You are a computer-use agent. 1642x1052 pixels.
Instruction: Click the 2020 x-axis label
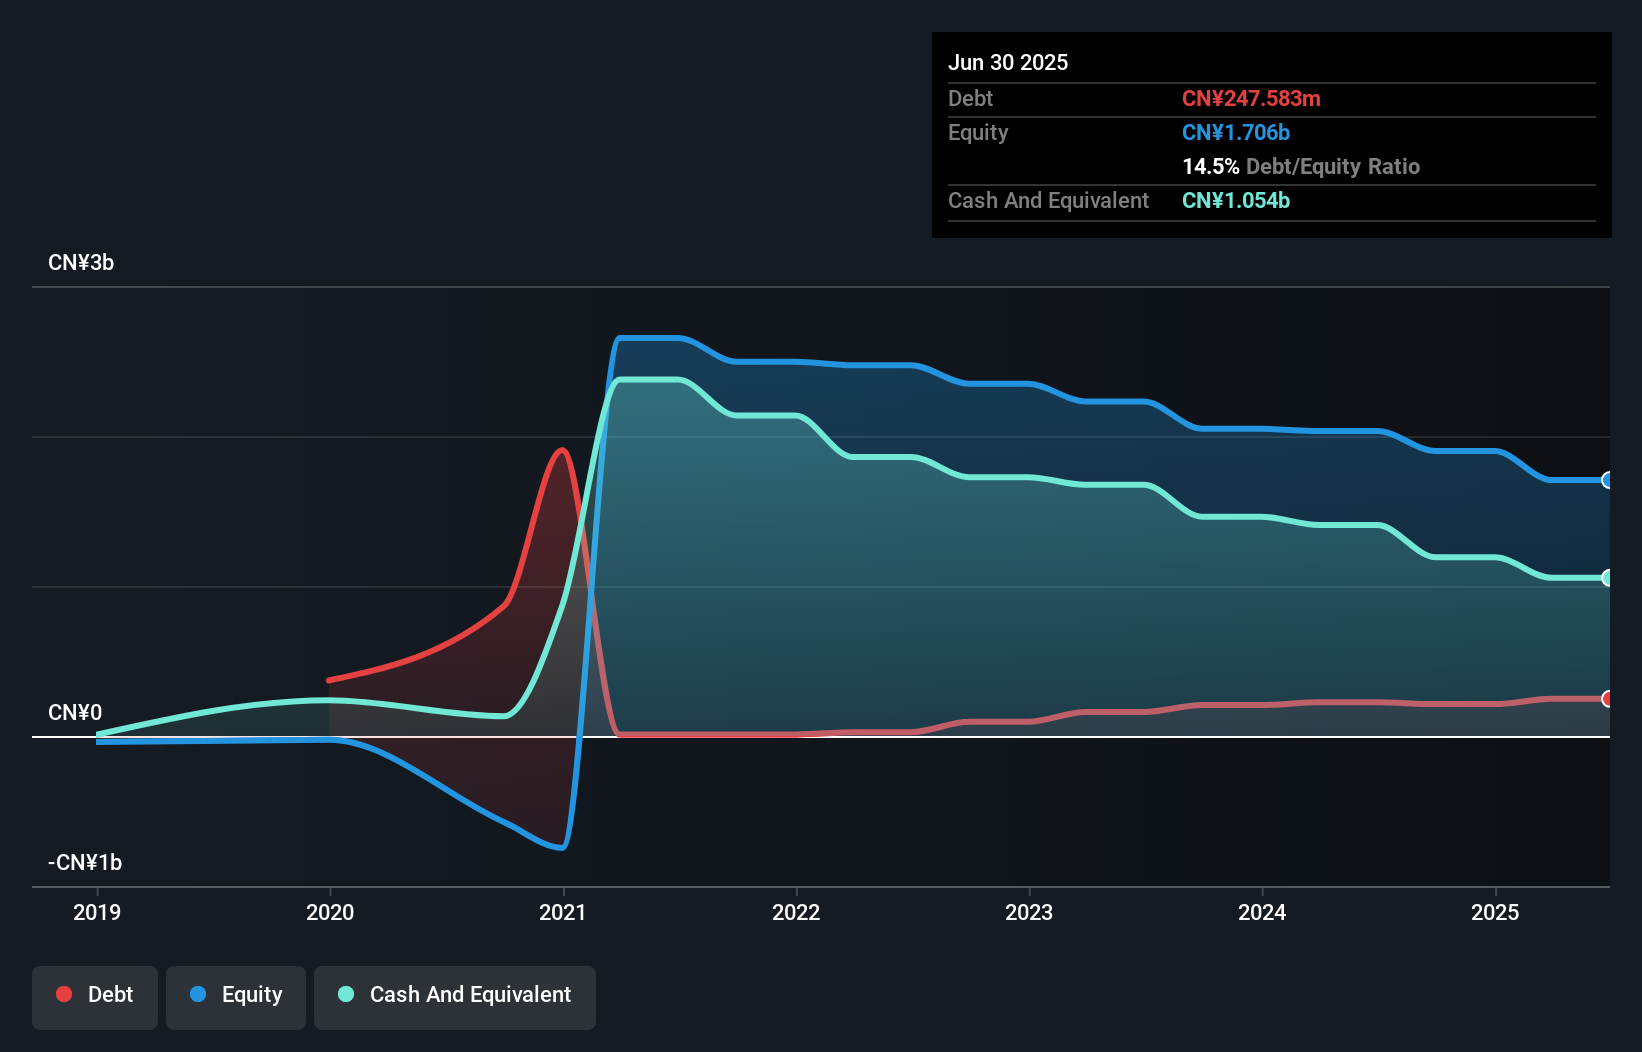pos(330,912)
